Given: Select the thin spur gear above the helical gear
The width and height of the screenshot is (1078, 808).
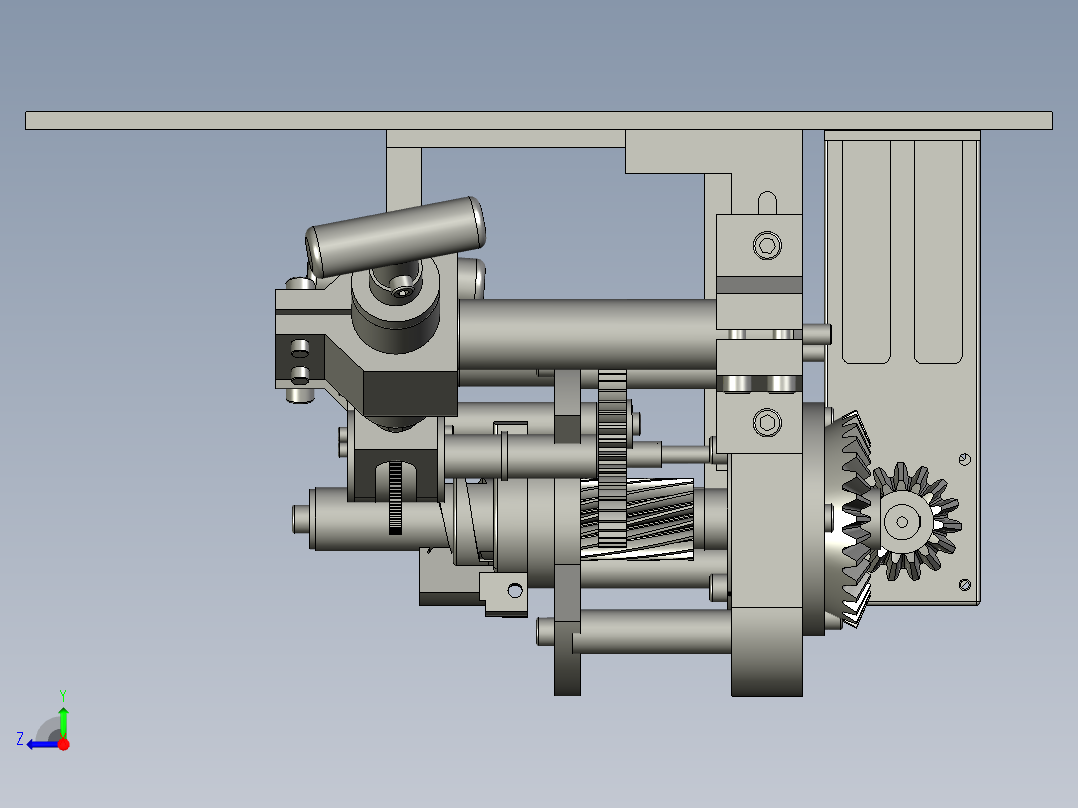Looking at the screenshot, I should 612,458.
